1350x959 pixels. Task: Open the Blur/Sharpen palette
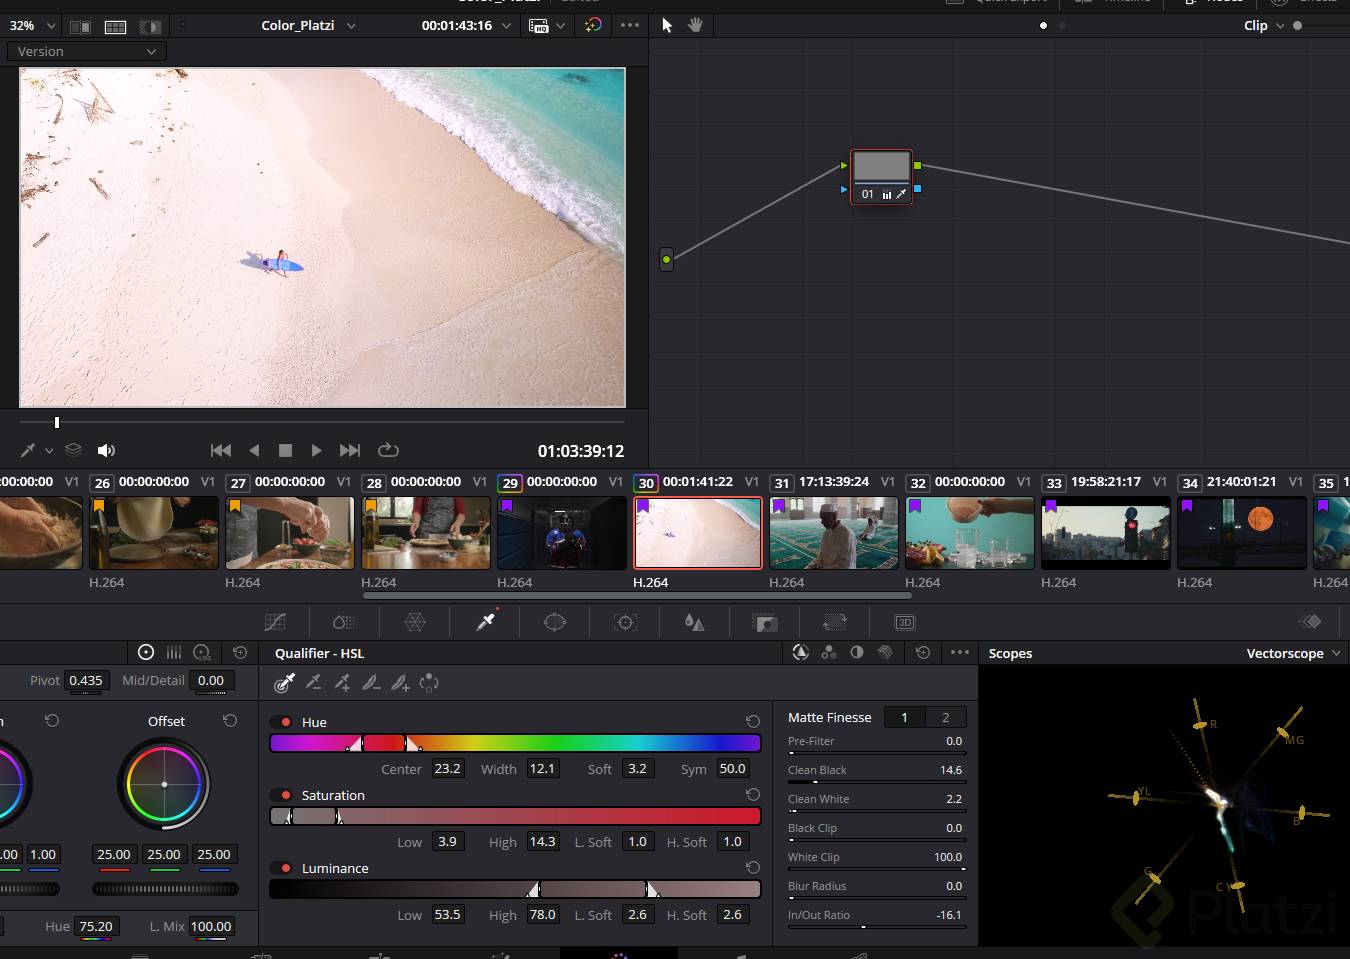[x=695, y=622]
